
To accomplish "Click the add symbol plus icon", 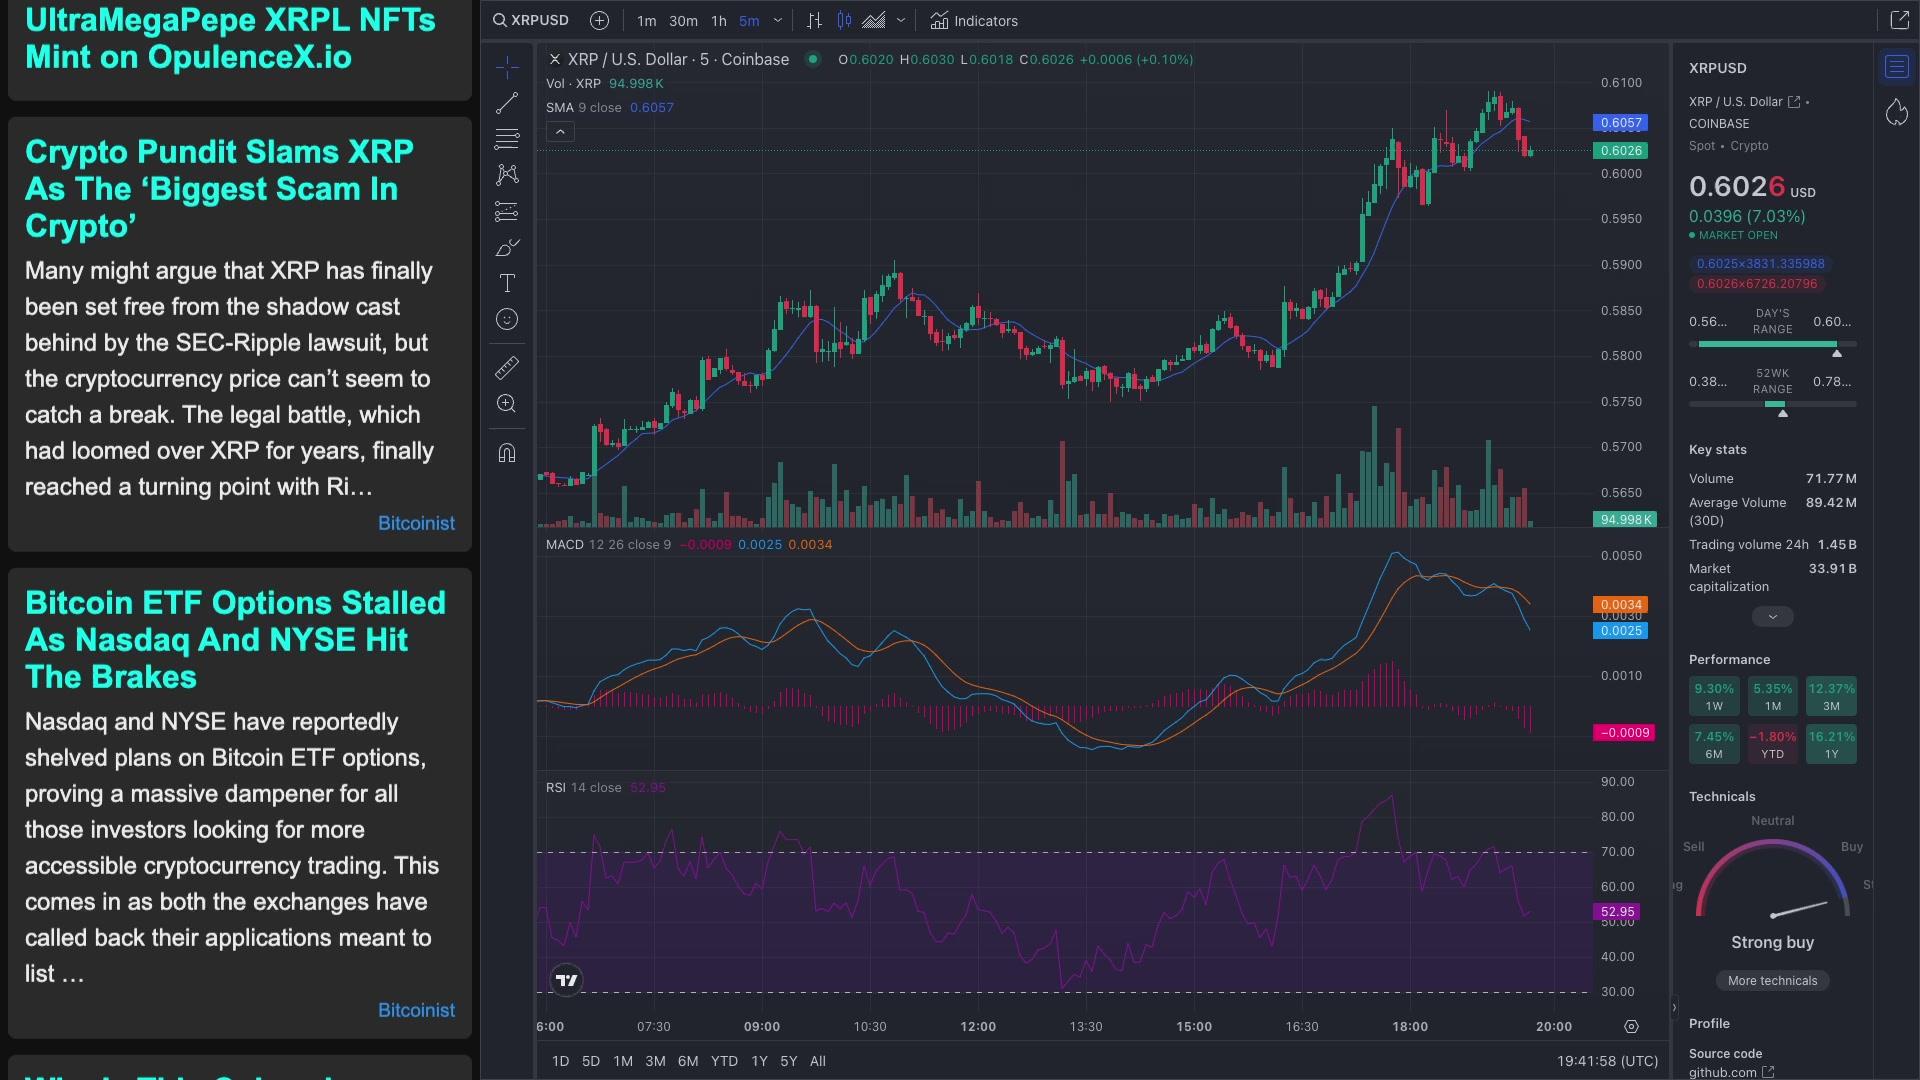I will pos(599,21).
